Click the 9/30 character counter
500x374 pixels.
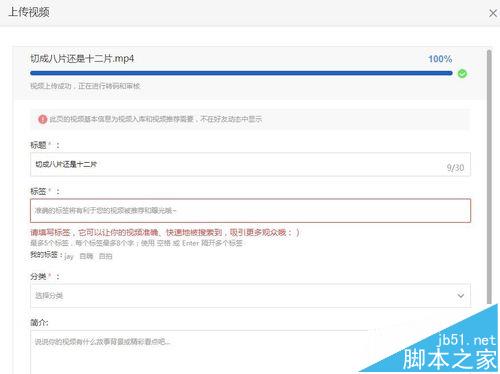(x=455, y=167)
